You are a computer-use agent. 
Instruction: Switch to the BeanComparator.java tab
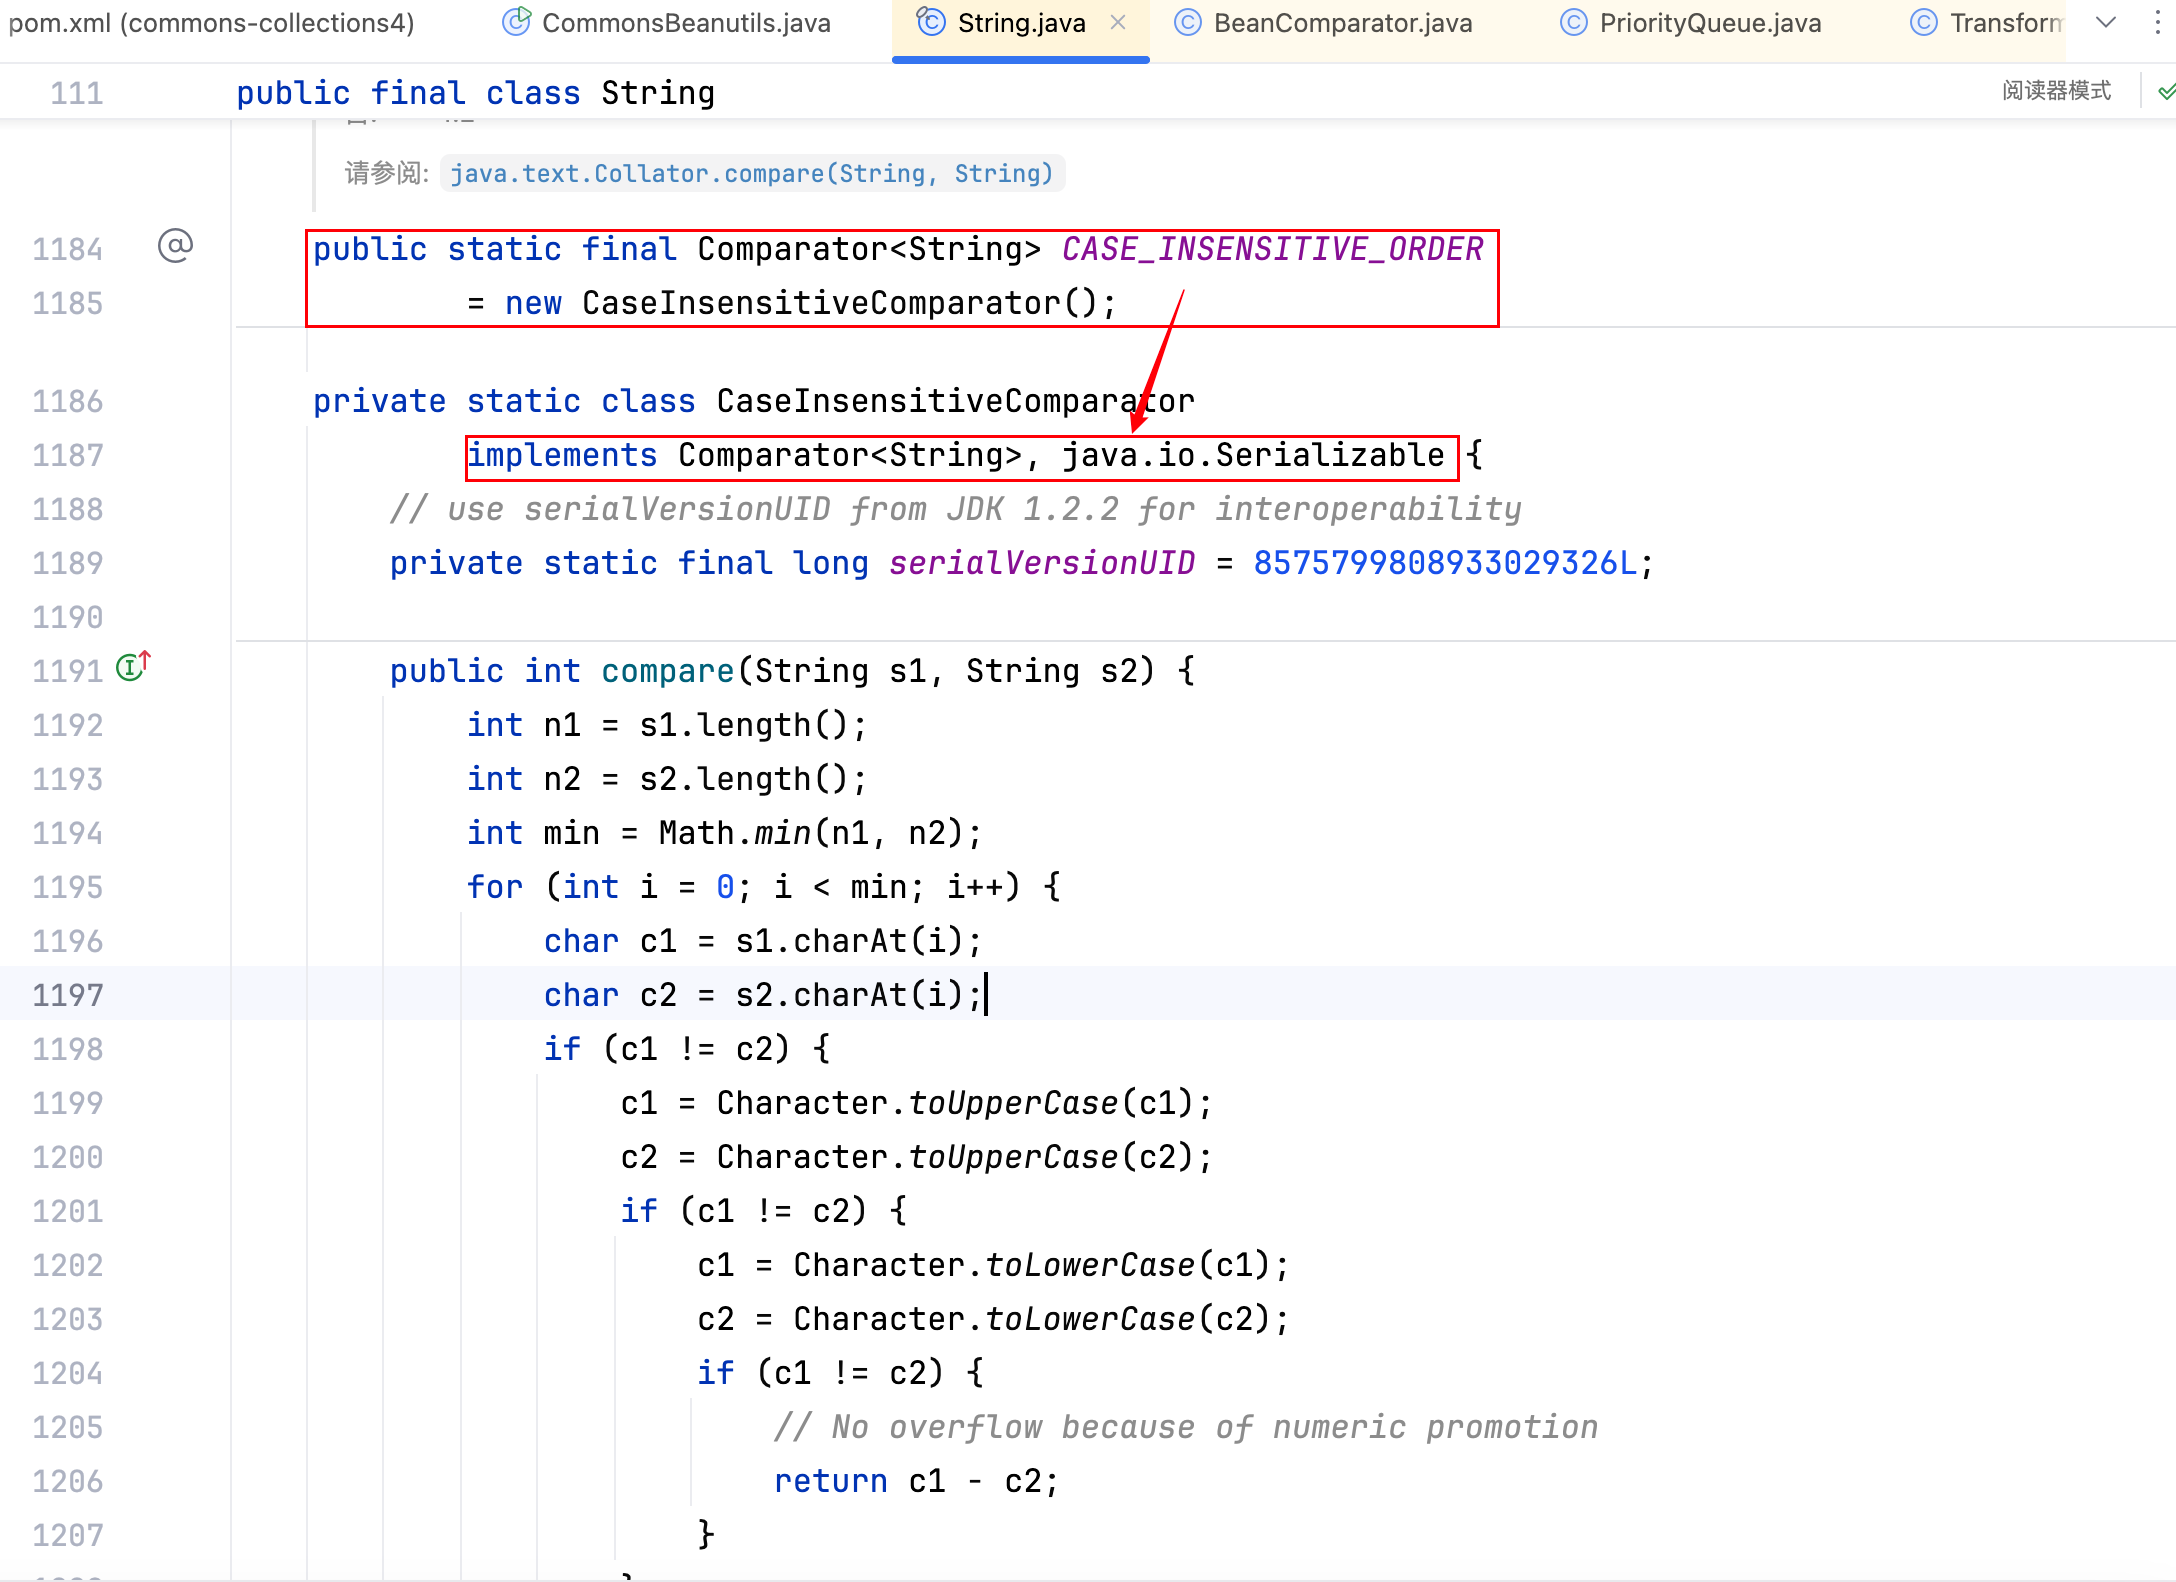[1342, 22]
